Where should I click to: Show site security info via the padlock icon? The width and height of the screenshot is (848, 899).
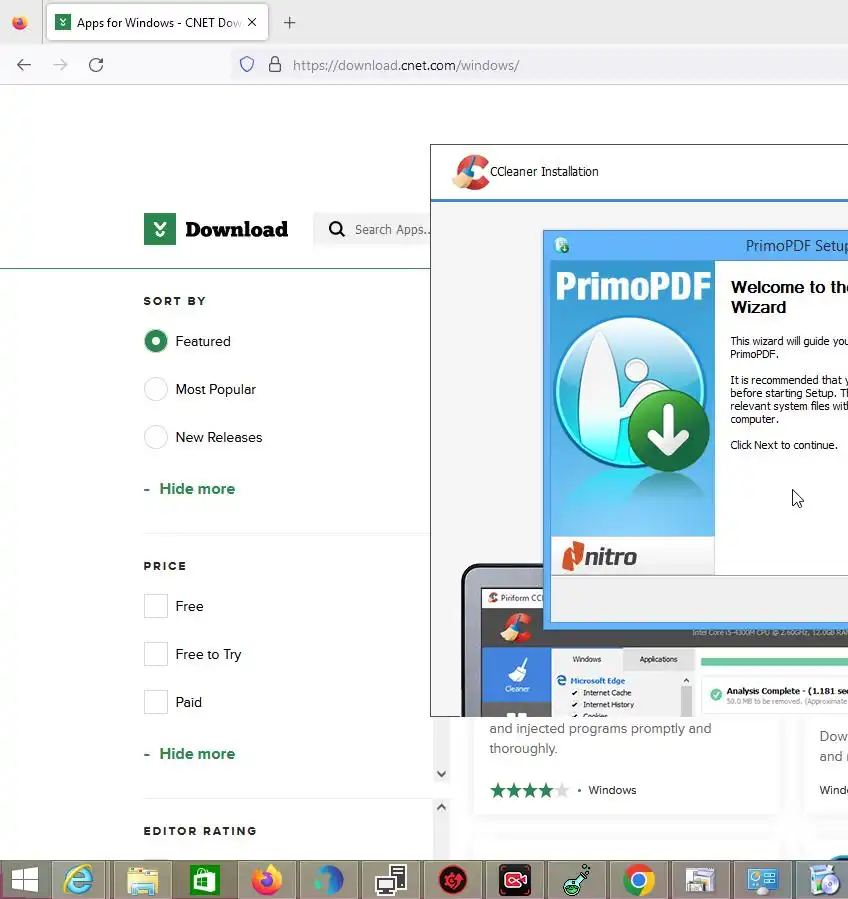[275, 64]
